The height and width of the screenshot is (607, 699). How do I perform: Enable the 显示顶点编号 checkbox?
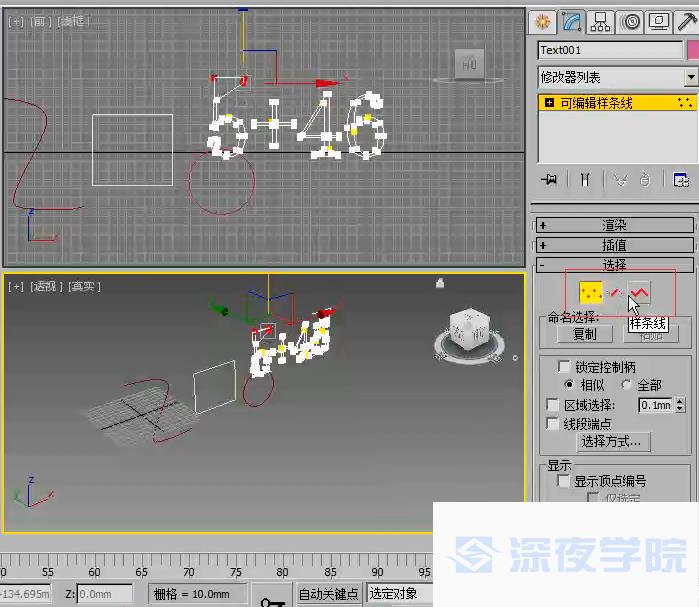(x=564, y=481)
